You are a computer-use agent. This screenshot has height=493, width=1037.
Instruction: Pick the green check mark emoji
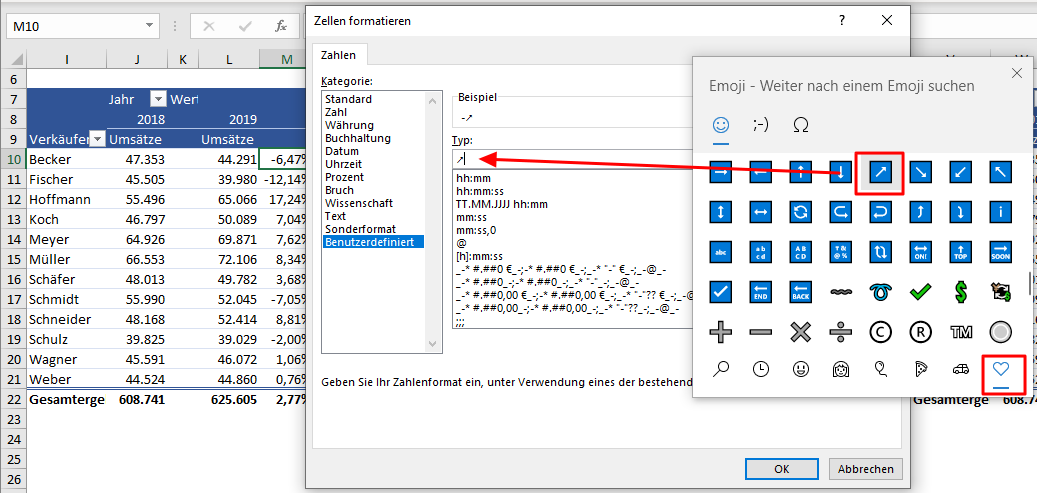pyautogui.click(x=920, y=291)
